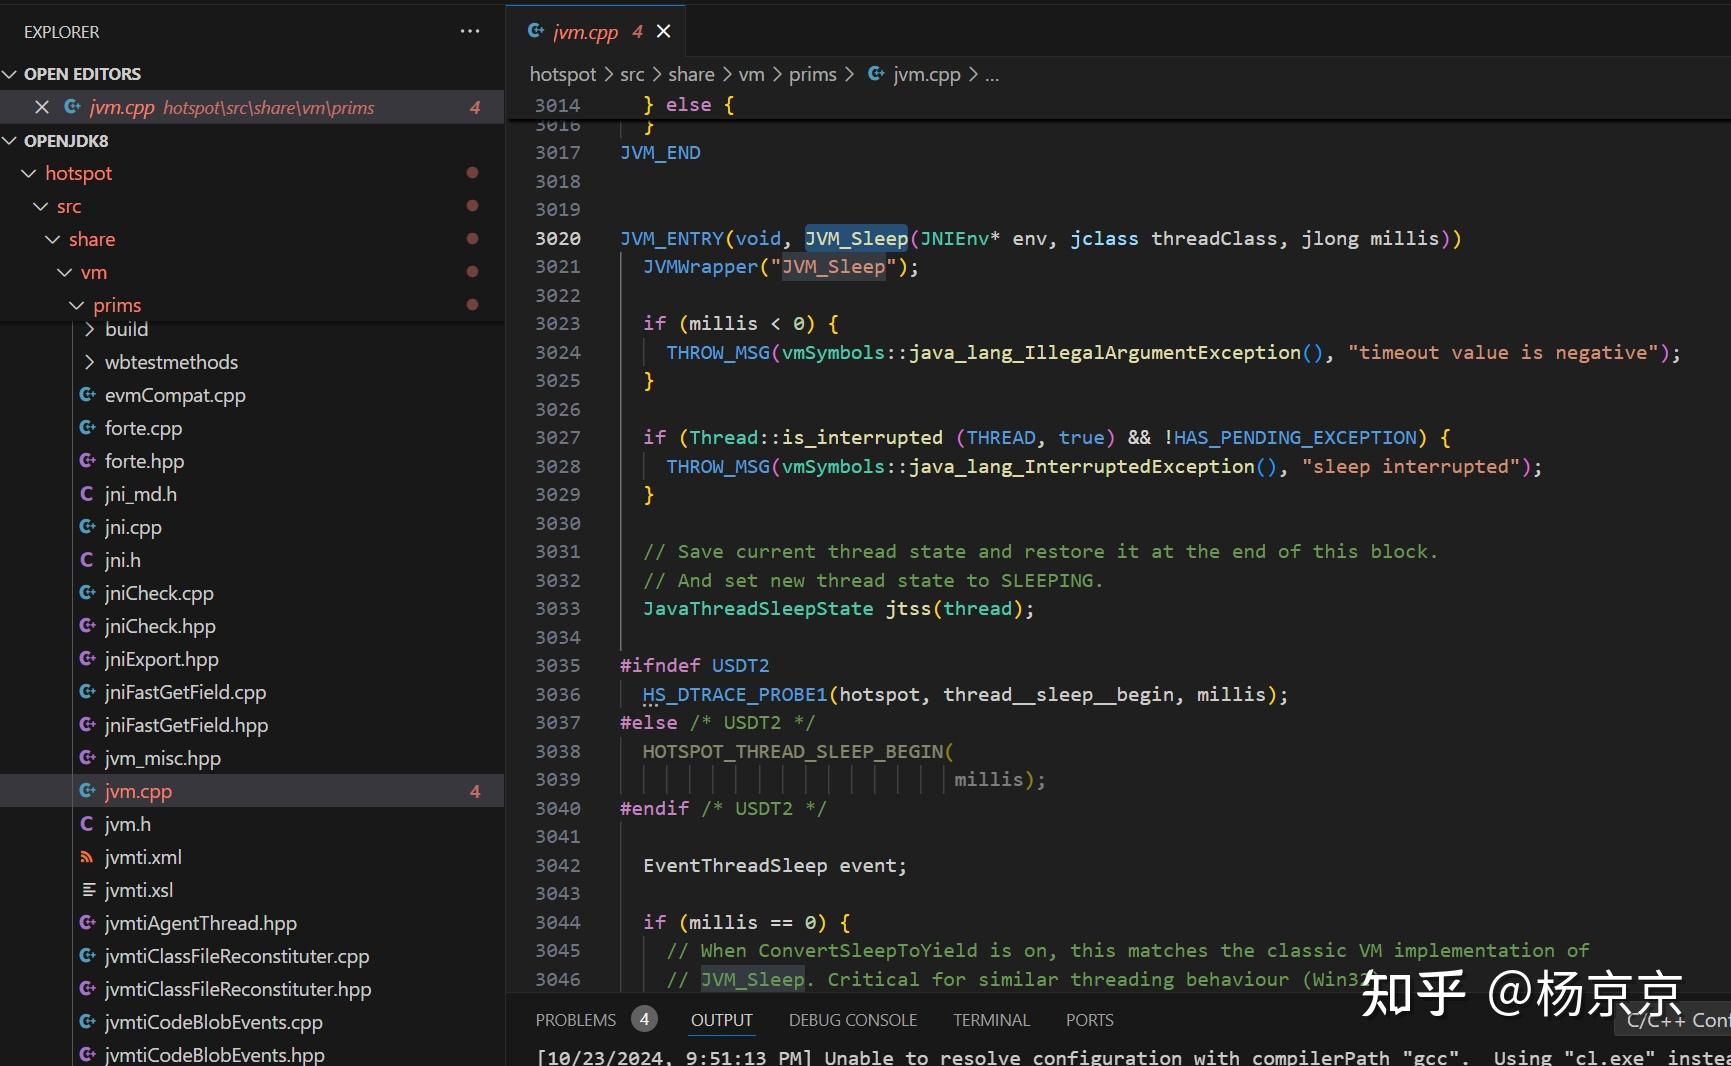Expand the build folder

pos(90,329)
